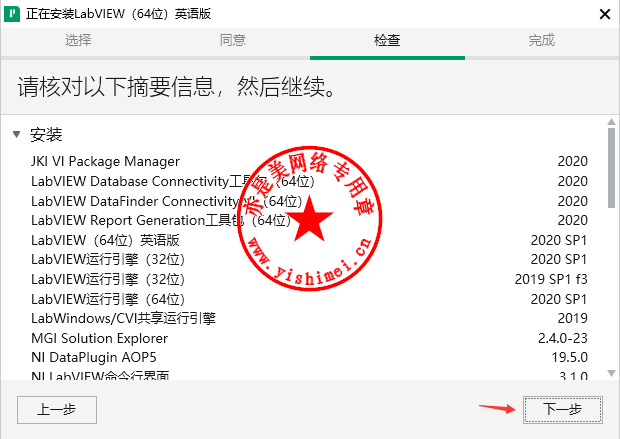Collapse the 安装 section triangle

16,134
